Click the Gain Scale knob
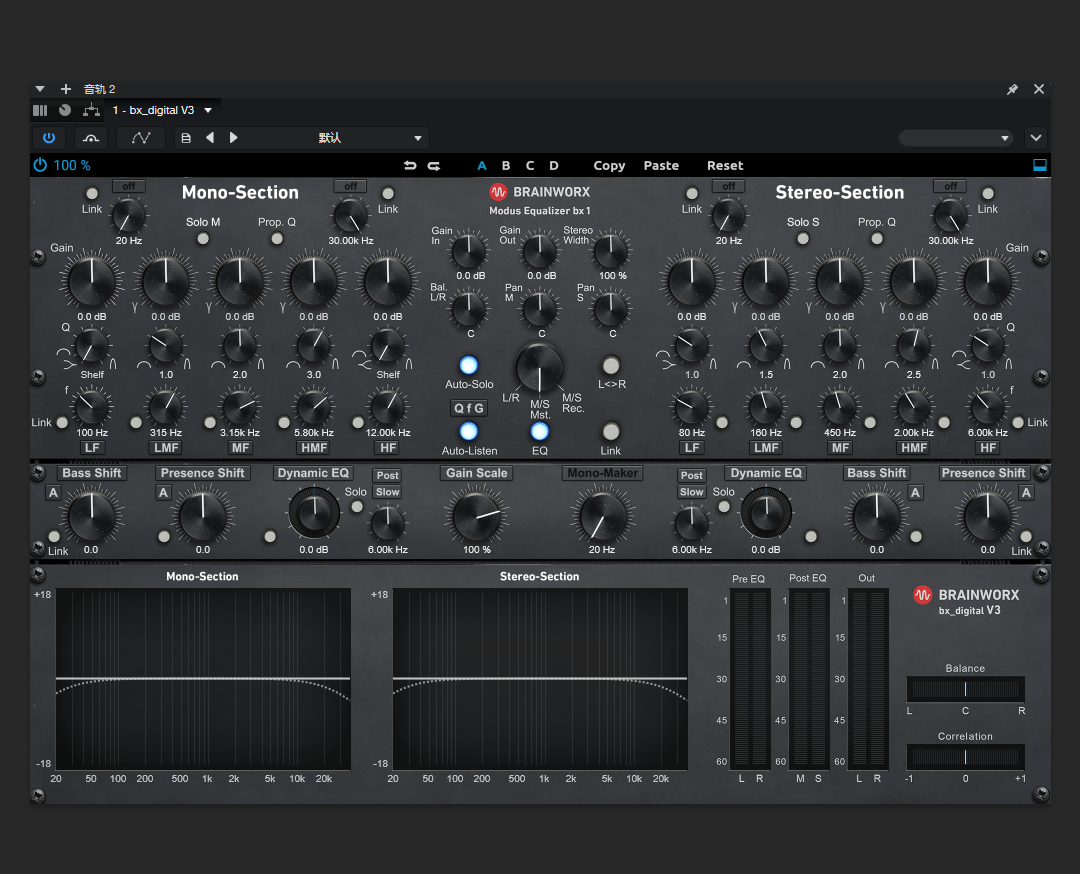The image size is (1080, 874). coord(477,515)
